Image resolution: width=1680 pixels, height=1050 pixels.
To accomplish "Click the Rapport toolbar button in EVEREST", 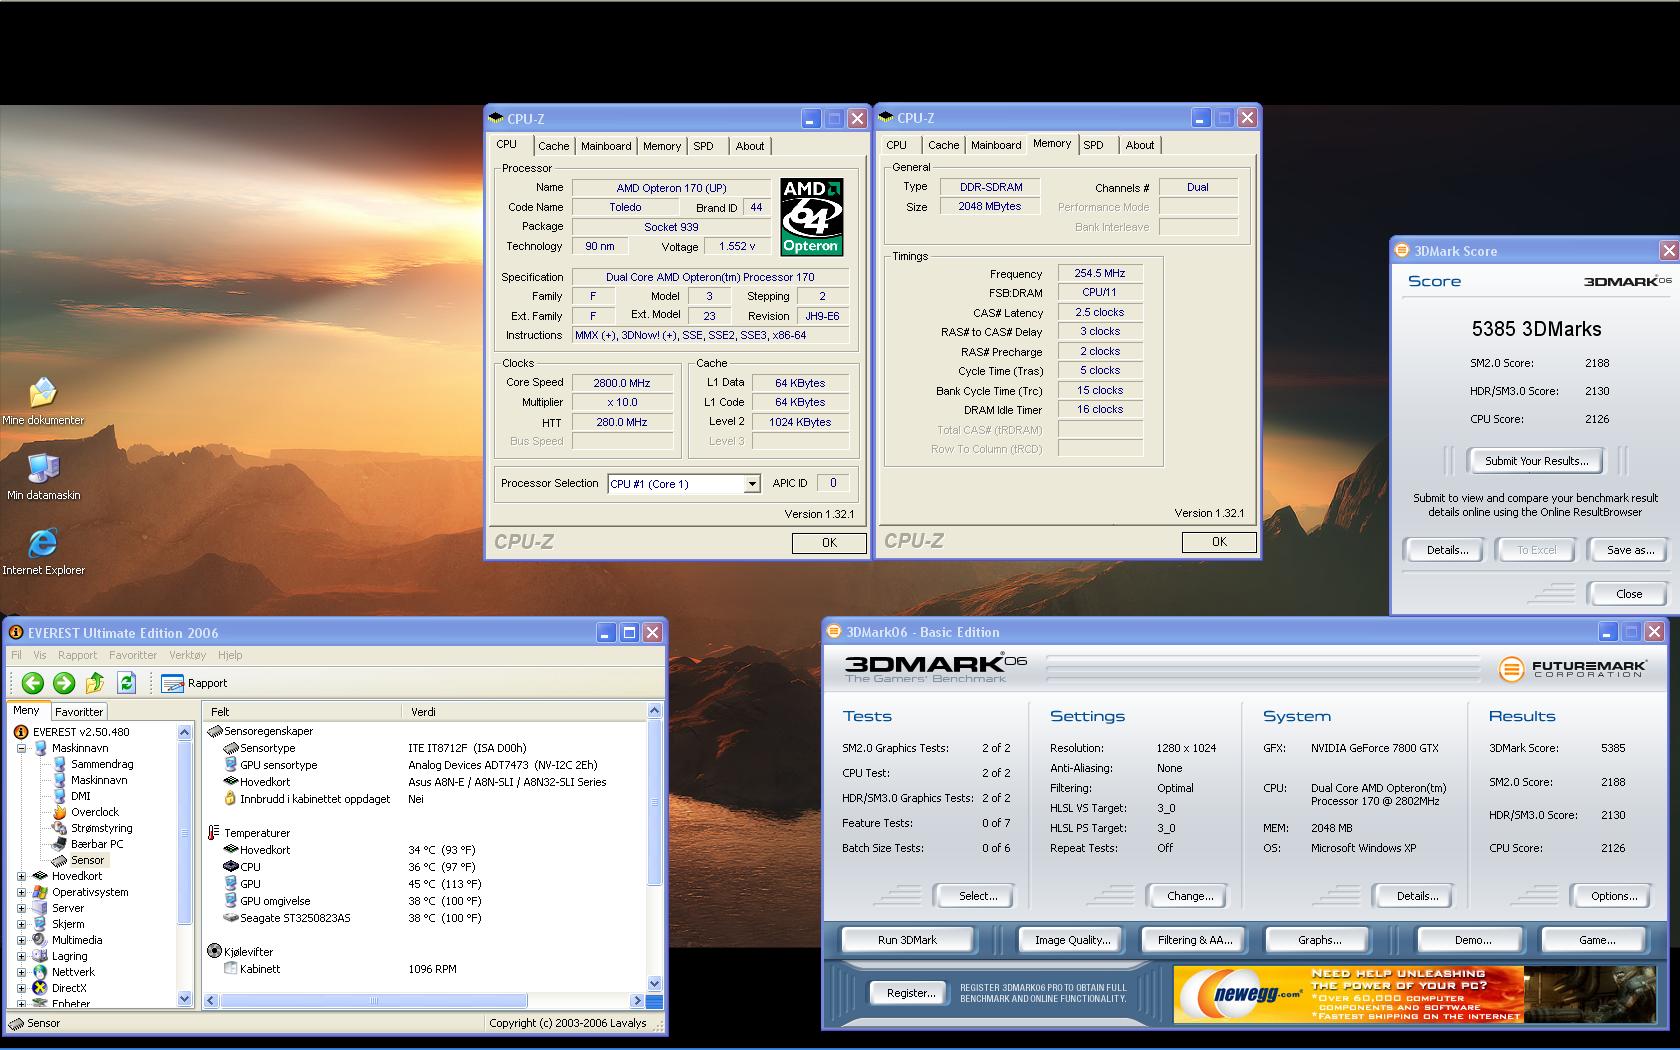I will pos(194,683).
